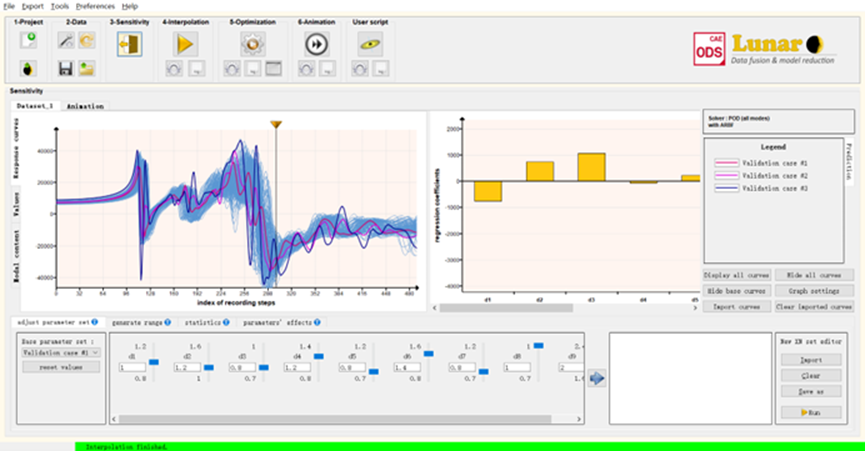
Task: Click Hide all curves button
Action: coord(814,275)
